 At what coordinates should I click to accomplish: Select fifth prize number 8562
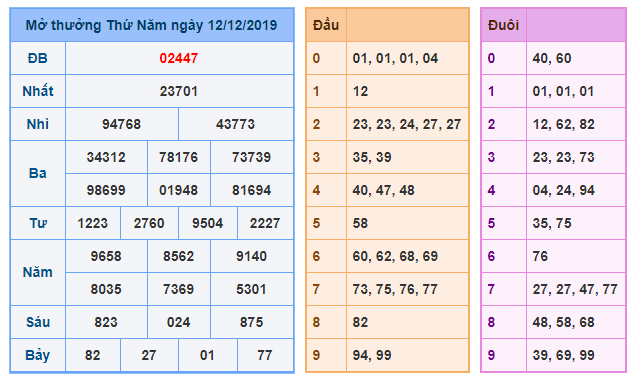click(x=178, y=256)
